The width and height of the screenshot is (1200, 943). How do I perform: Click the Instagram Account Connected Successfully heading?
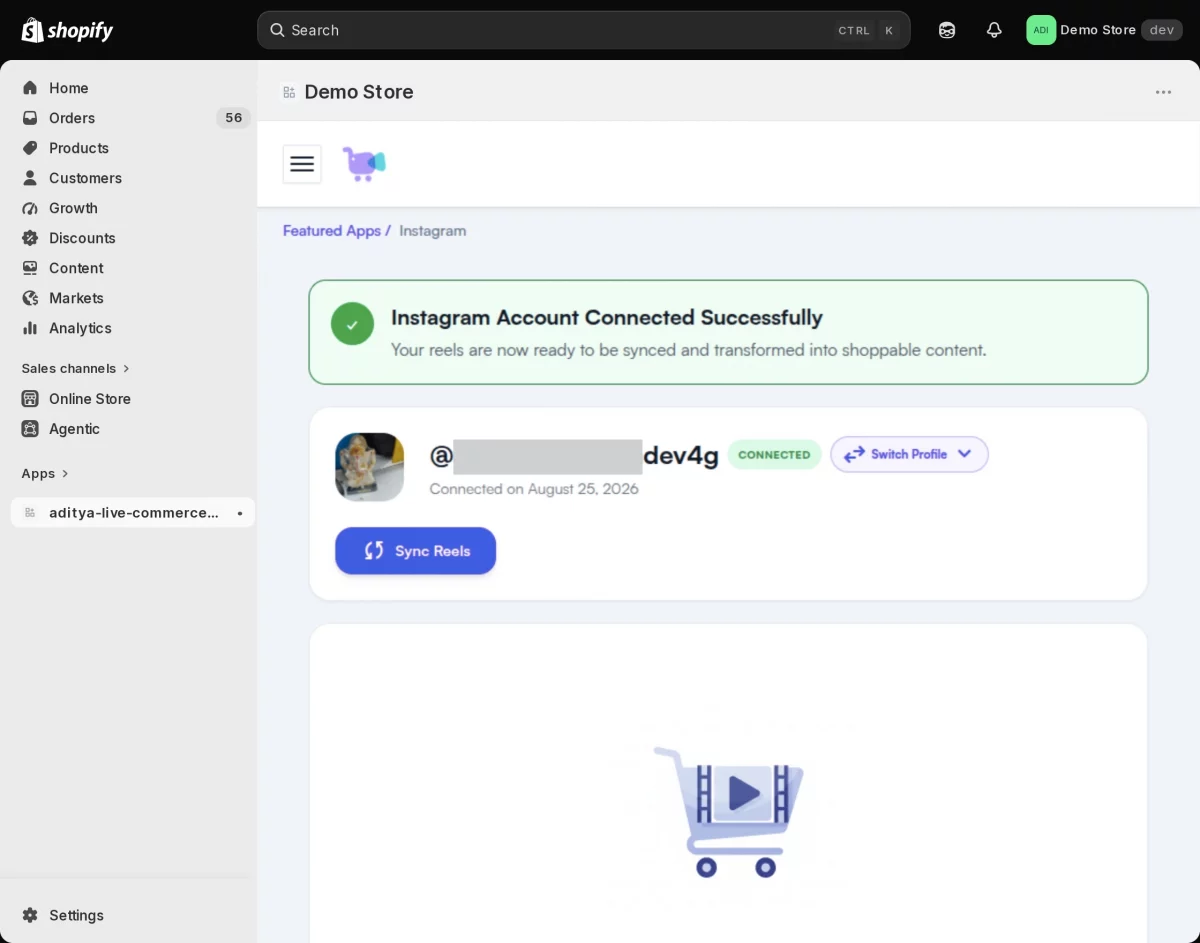pos(607,318)
